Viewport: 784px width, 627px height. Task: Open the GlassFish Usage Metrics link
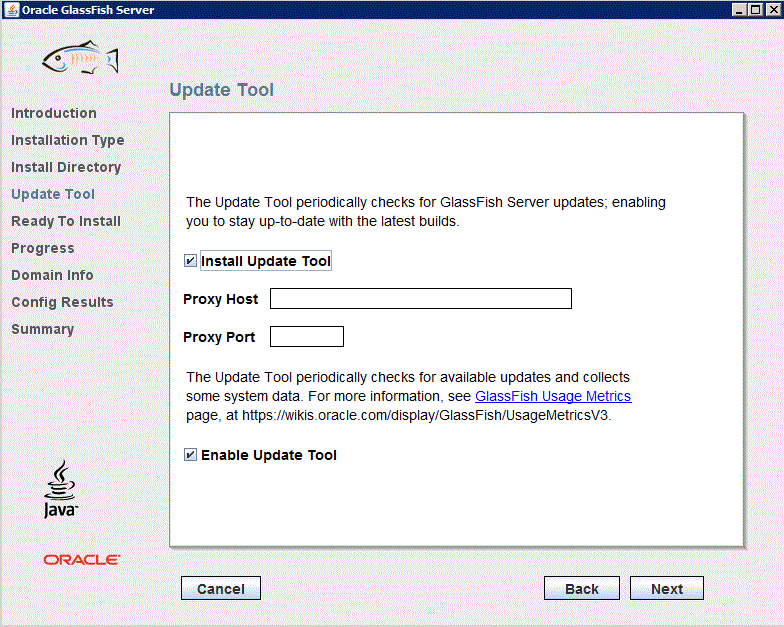pyautogui.click(x=553, y=396)
